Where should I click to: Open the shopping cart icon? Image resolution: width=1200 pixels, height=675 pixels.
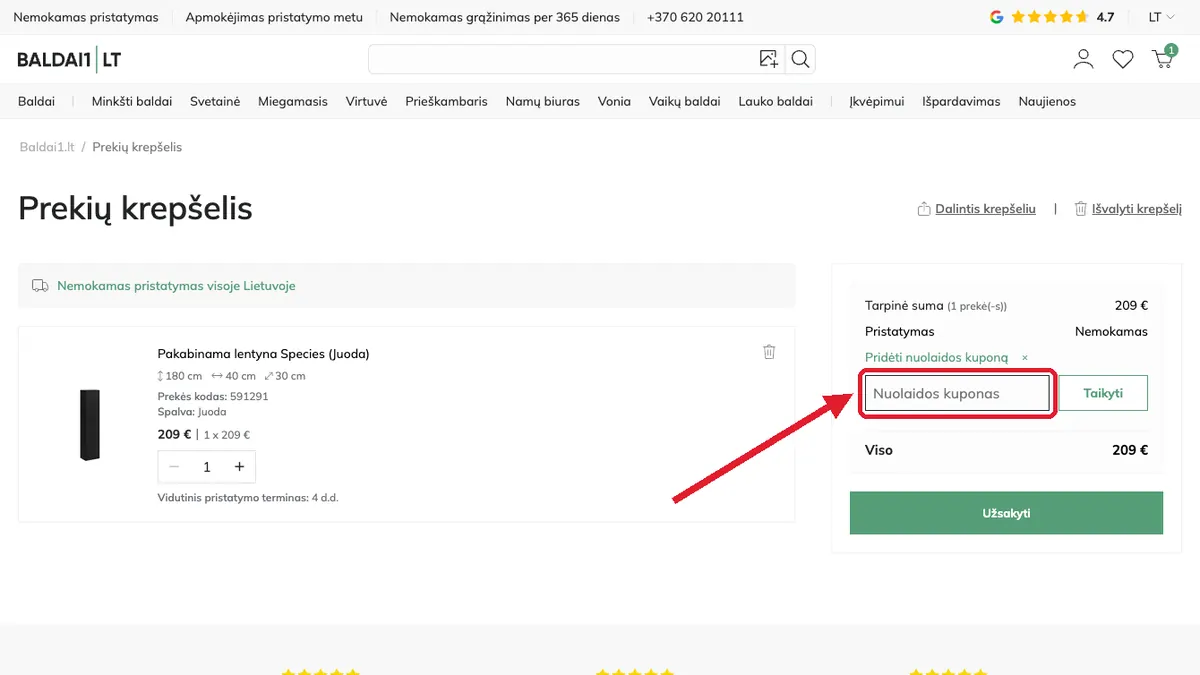tap(1163, 57)
